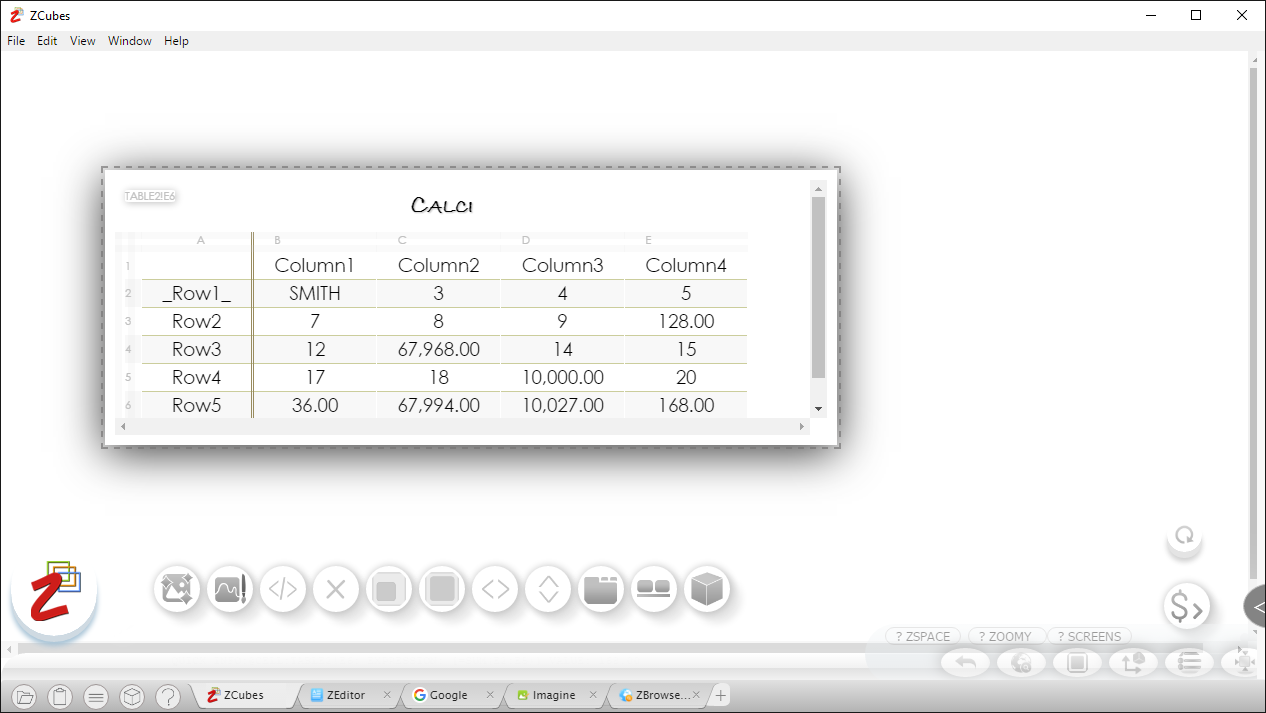The height and width of the screenshot is (713, 1266).
Task: Click the small square cube icon
Action: [389, 589]
